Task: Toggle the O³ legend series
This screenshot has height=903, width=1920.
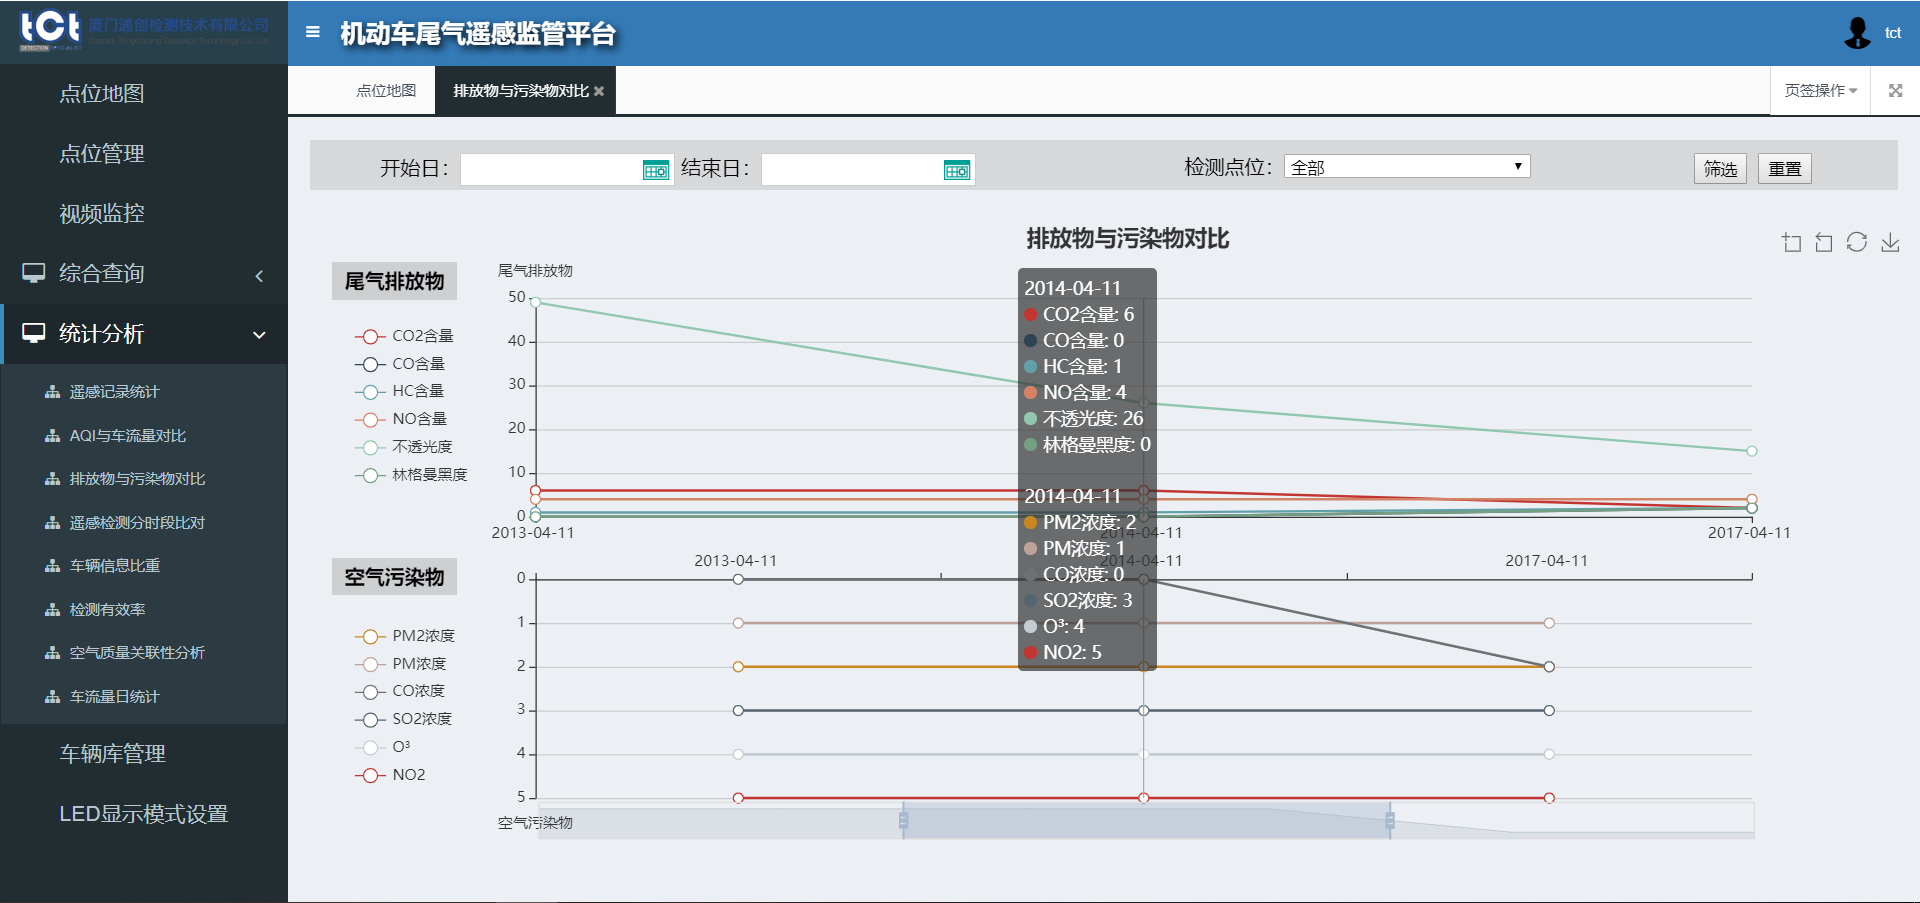Action: point(383,747)
